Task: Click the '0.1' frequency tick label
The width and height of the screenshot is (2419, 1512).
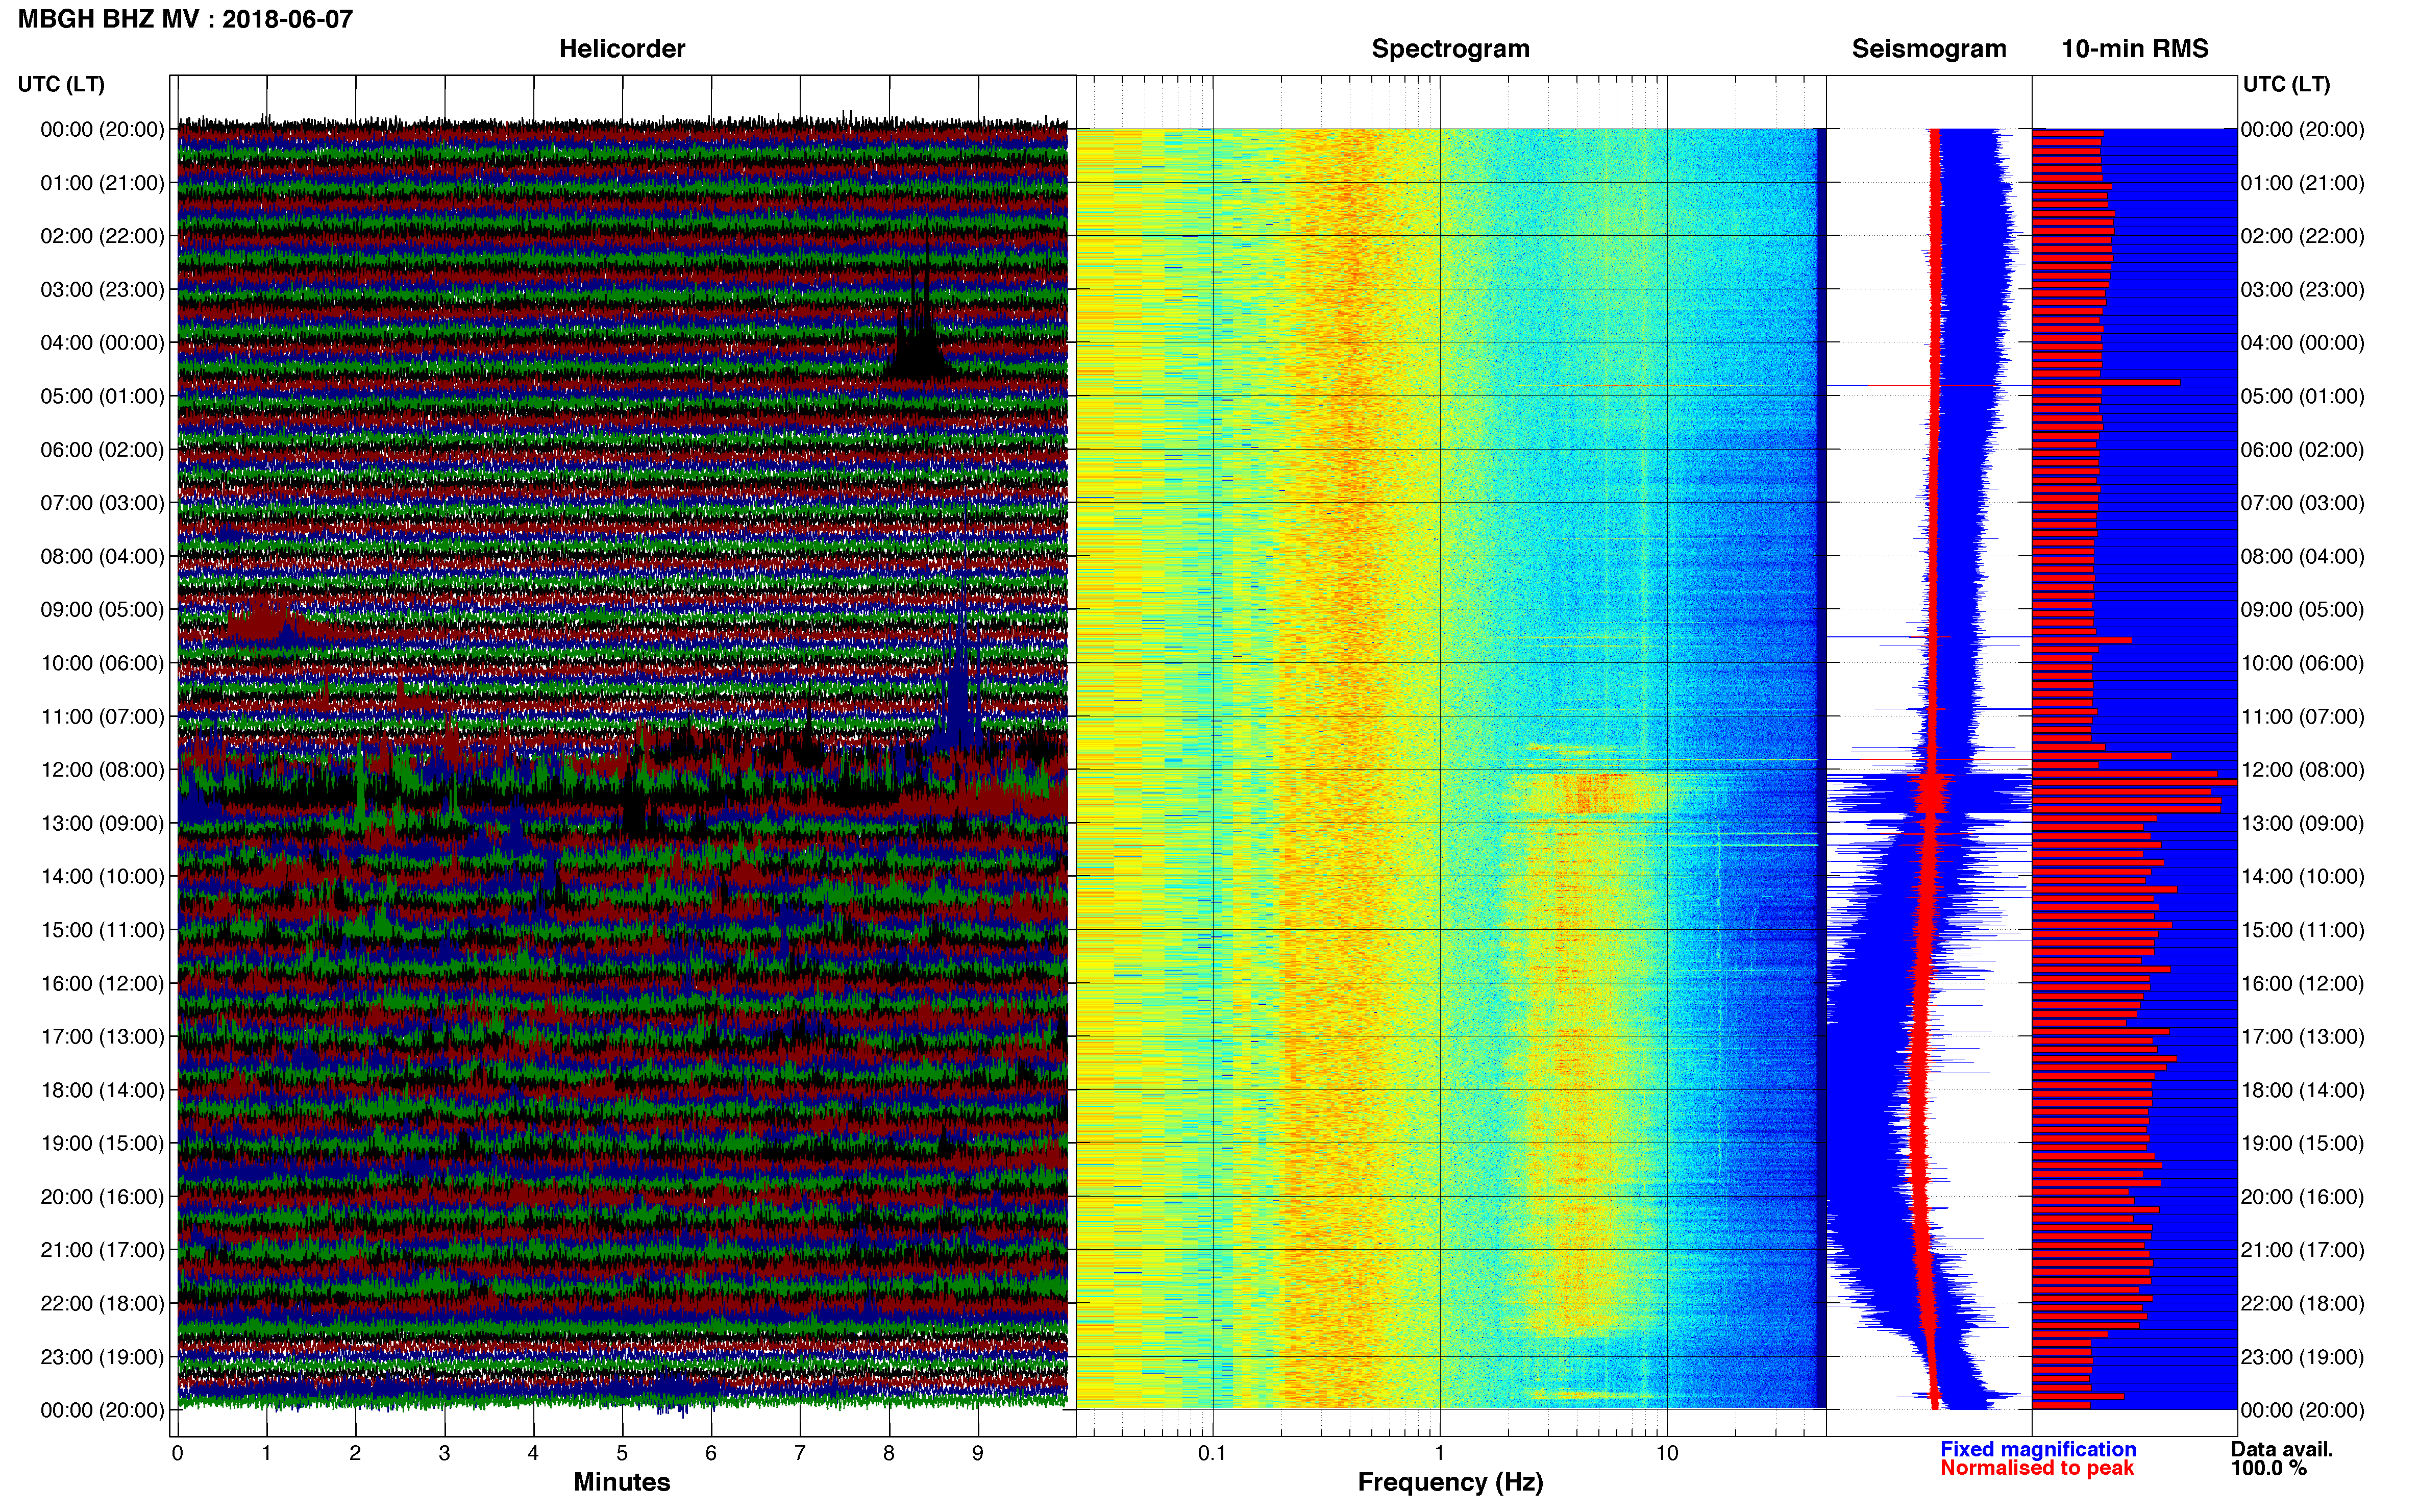Action: pyautogui.click(x=1212, y=1453)
